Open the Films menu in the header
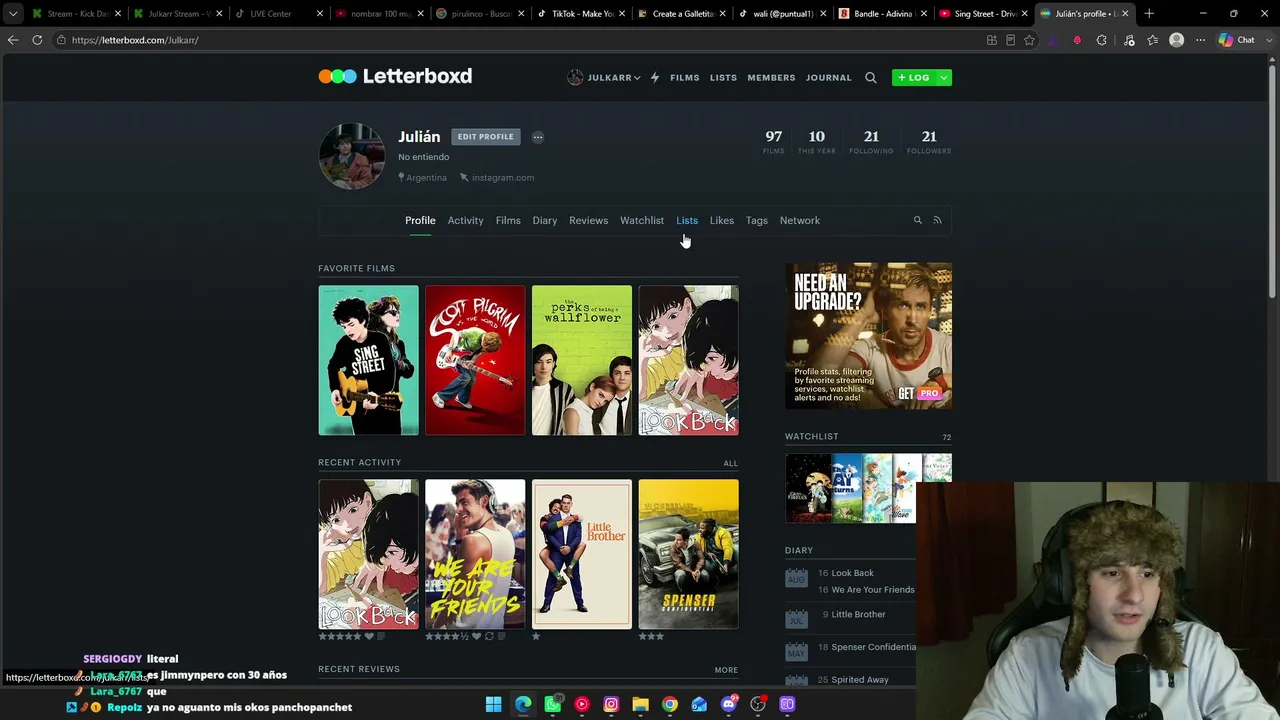Image resolution: width=1280 pixels, height=720 pixels. click(x=685, y=77)
